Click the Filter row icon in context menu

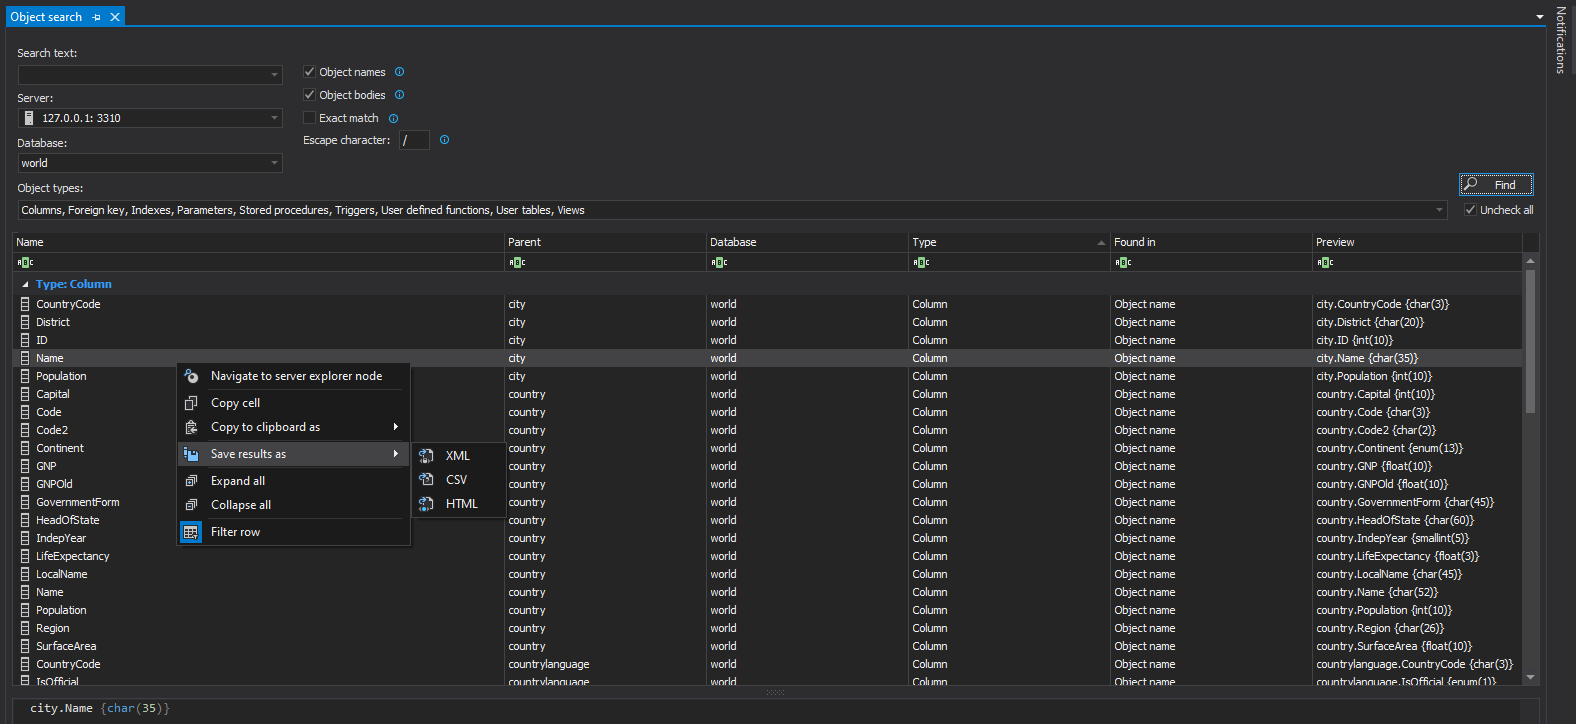pos(191,532)
